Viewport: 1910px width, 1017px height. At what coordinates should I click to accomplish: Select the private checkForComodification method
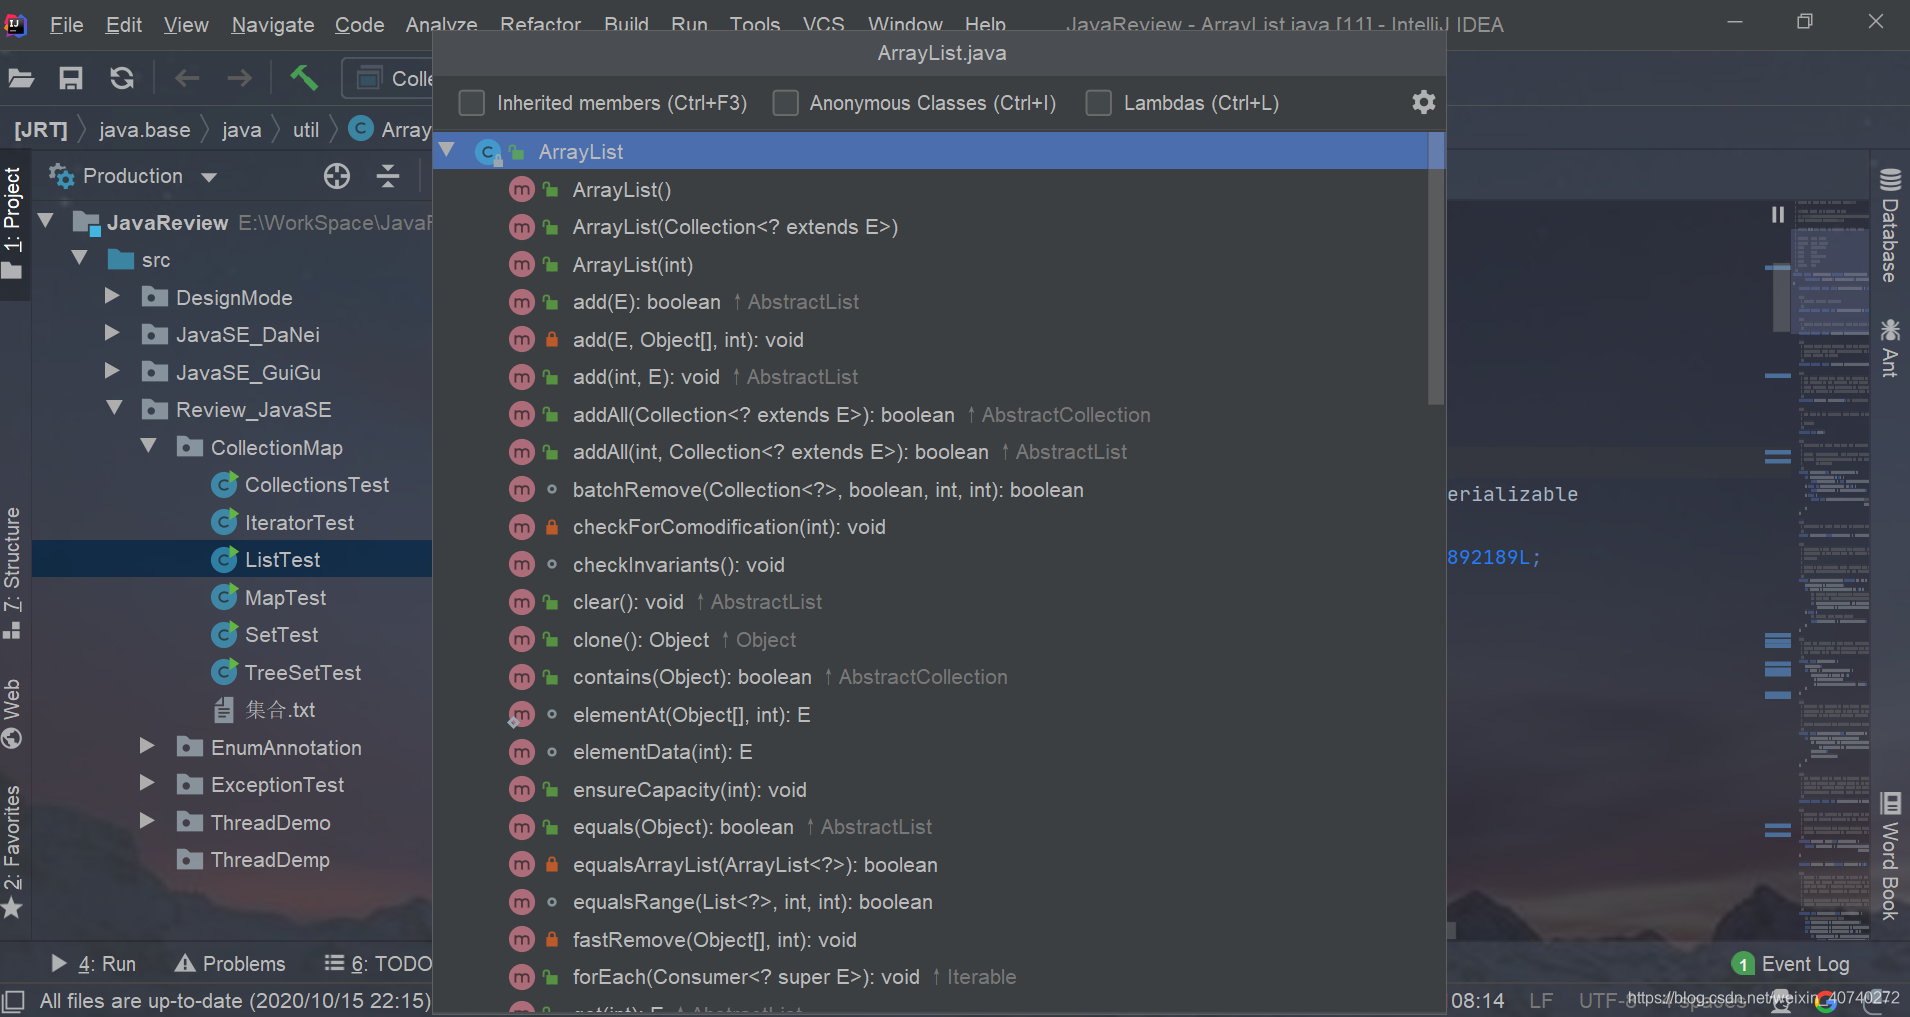click(729, 527)
